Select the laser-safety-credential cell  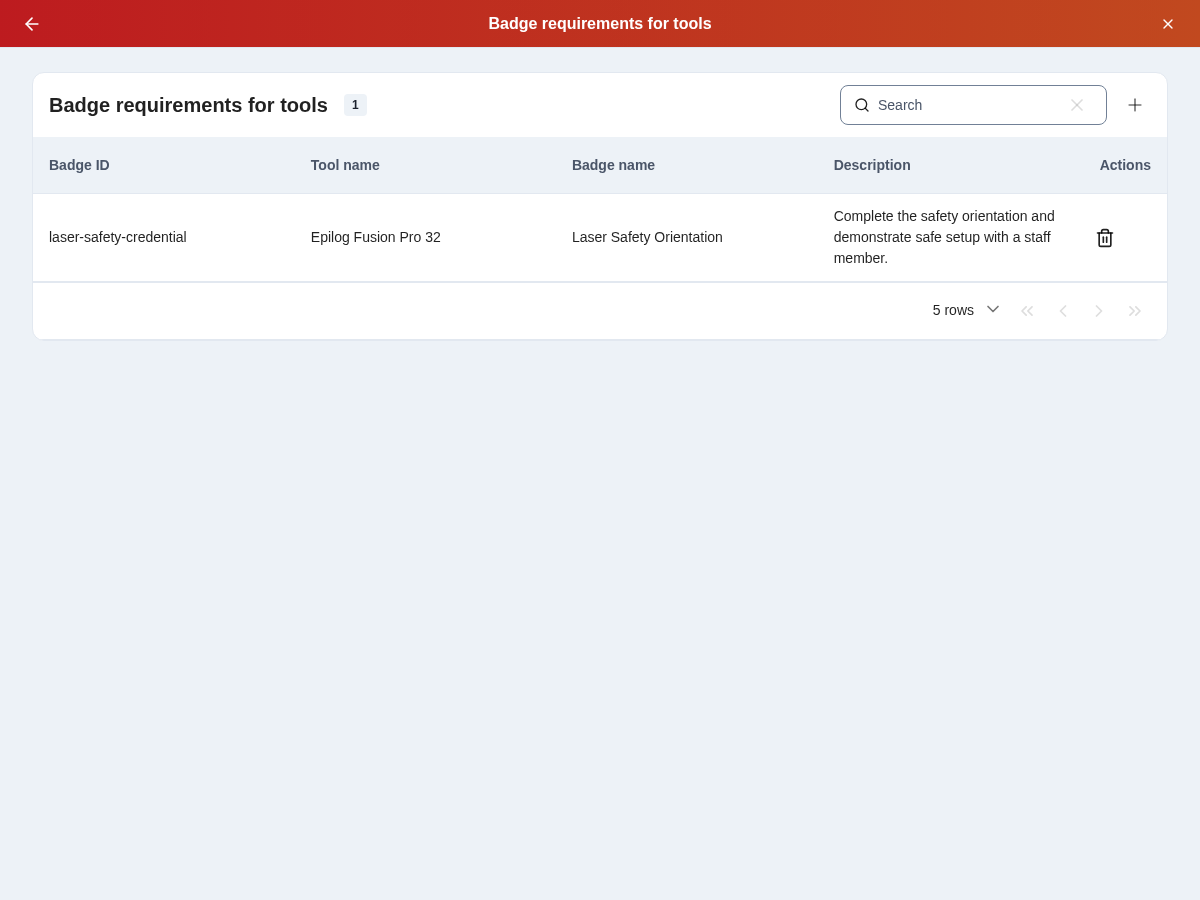coord(118,237)
